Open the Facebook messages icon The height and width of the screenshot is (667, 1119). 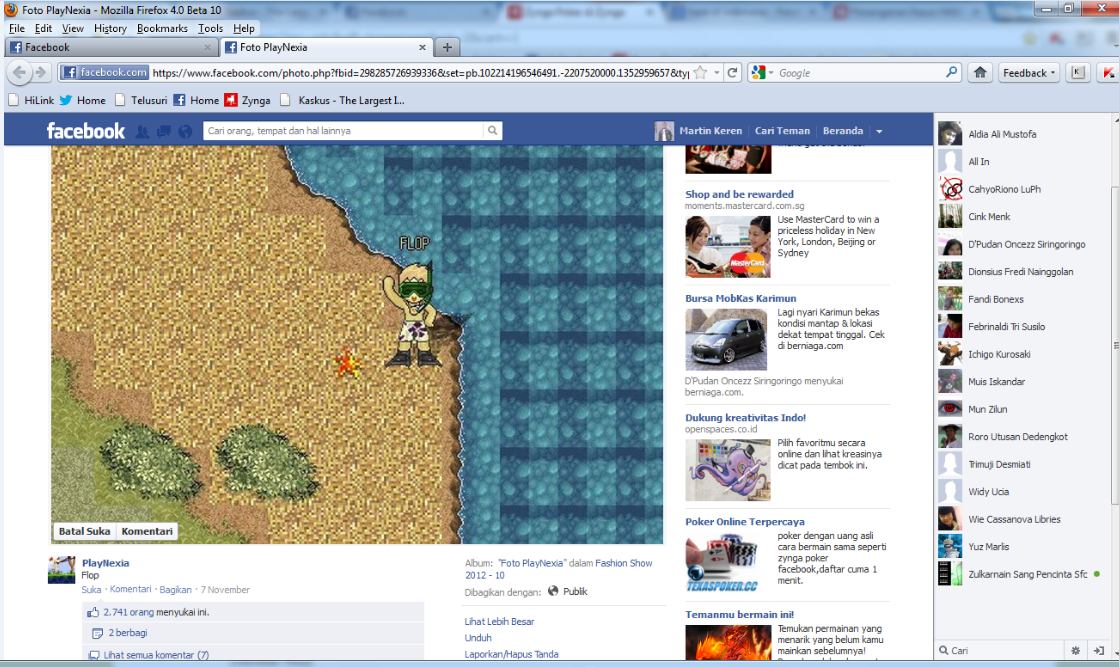(x=163, y=131)
